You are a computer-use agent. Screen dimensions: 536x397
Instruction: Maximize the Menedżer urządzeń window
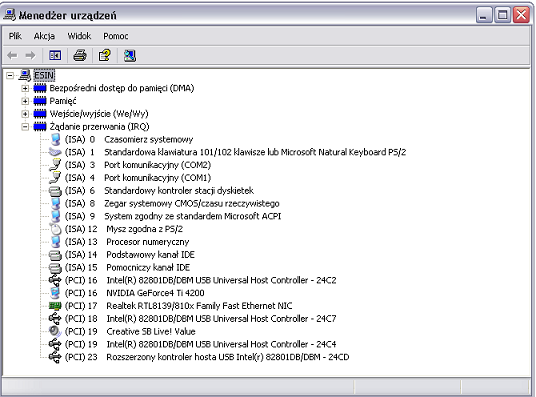tap(502, 15)
